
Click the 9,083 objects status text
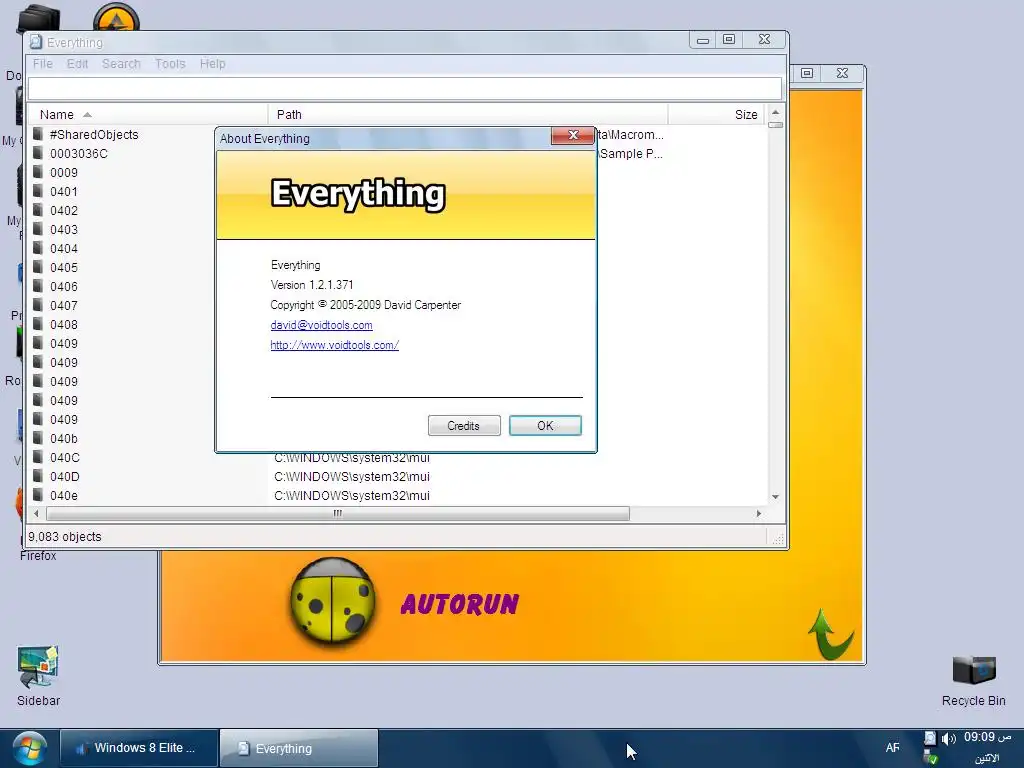coord(65,537)
